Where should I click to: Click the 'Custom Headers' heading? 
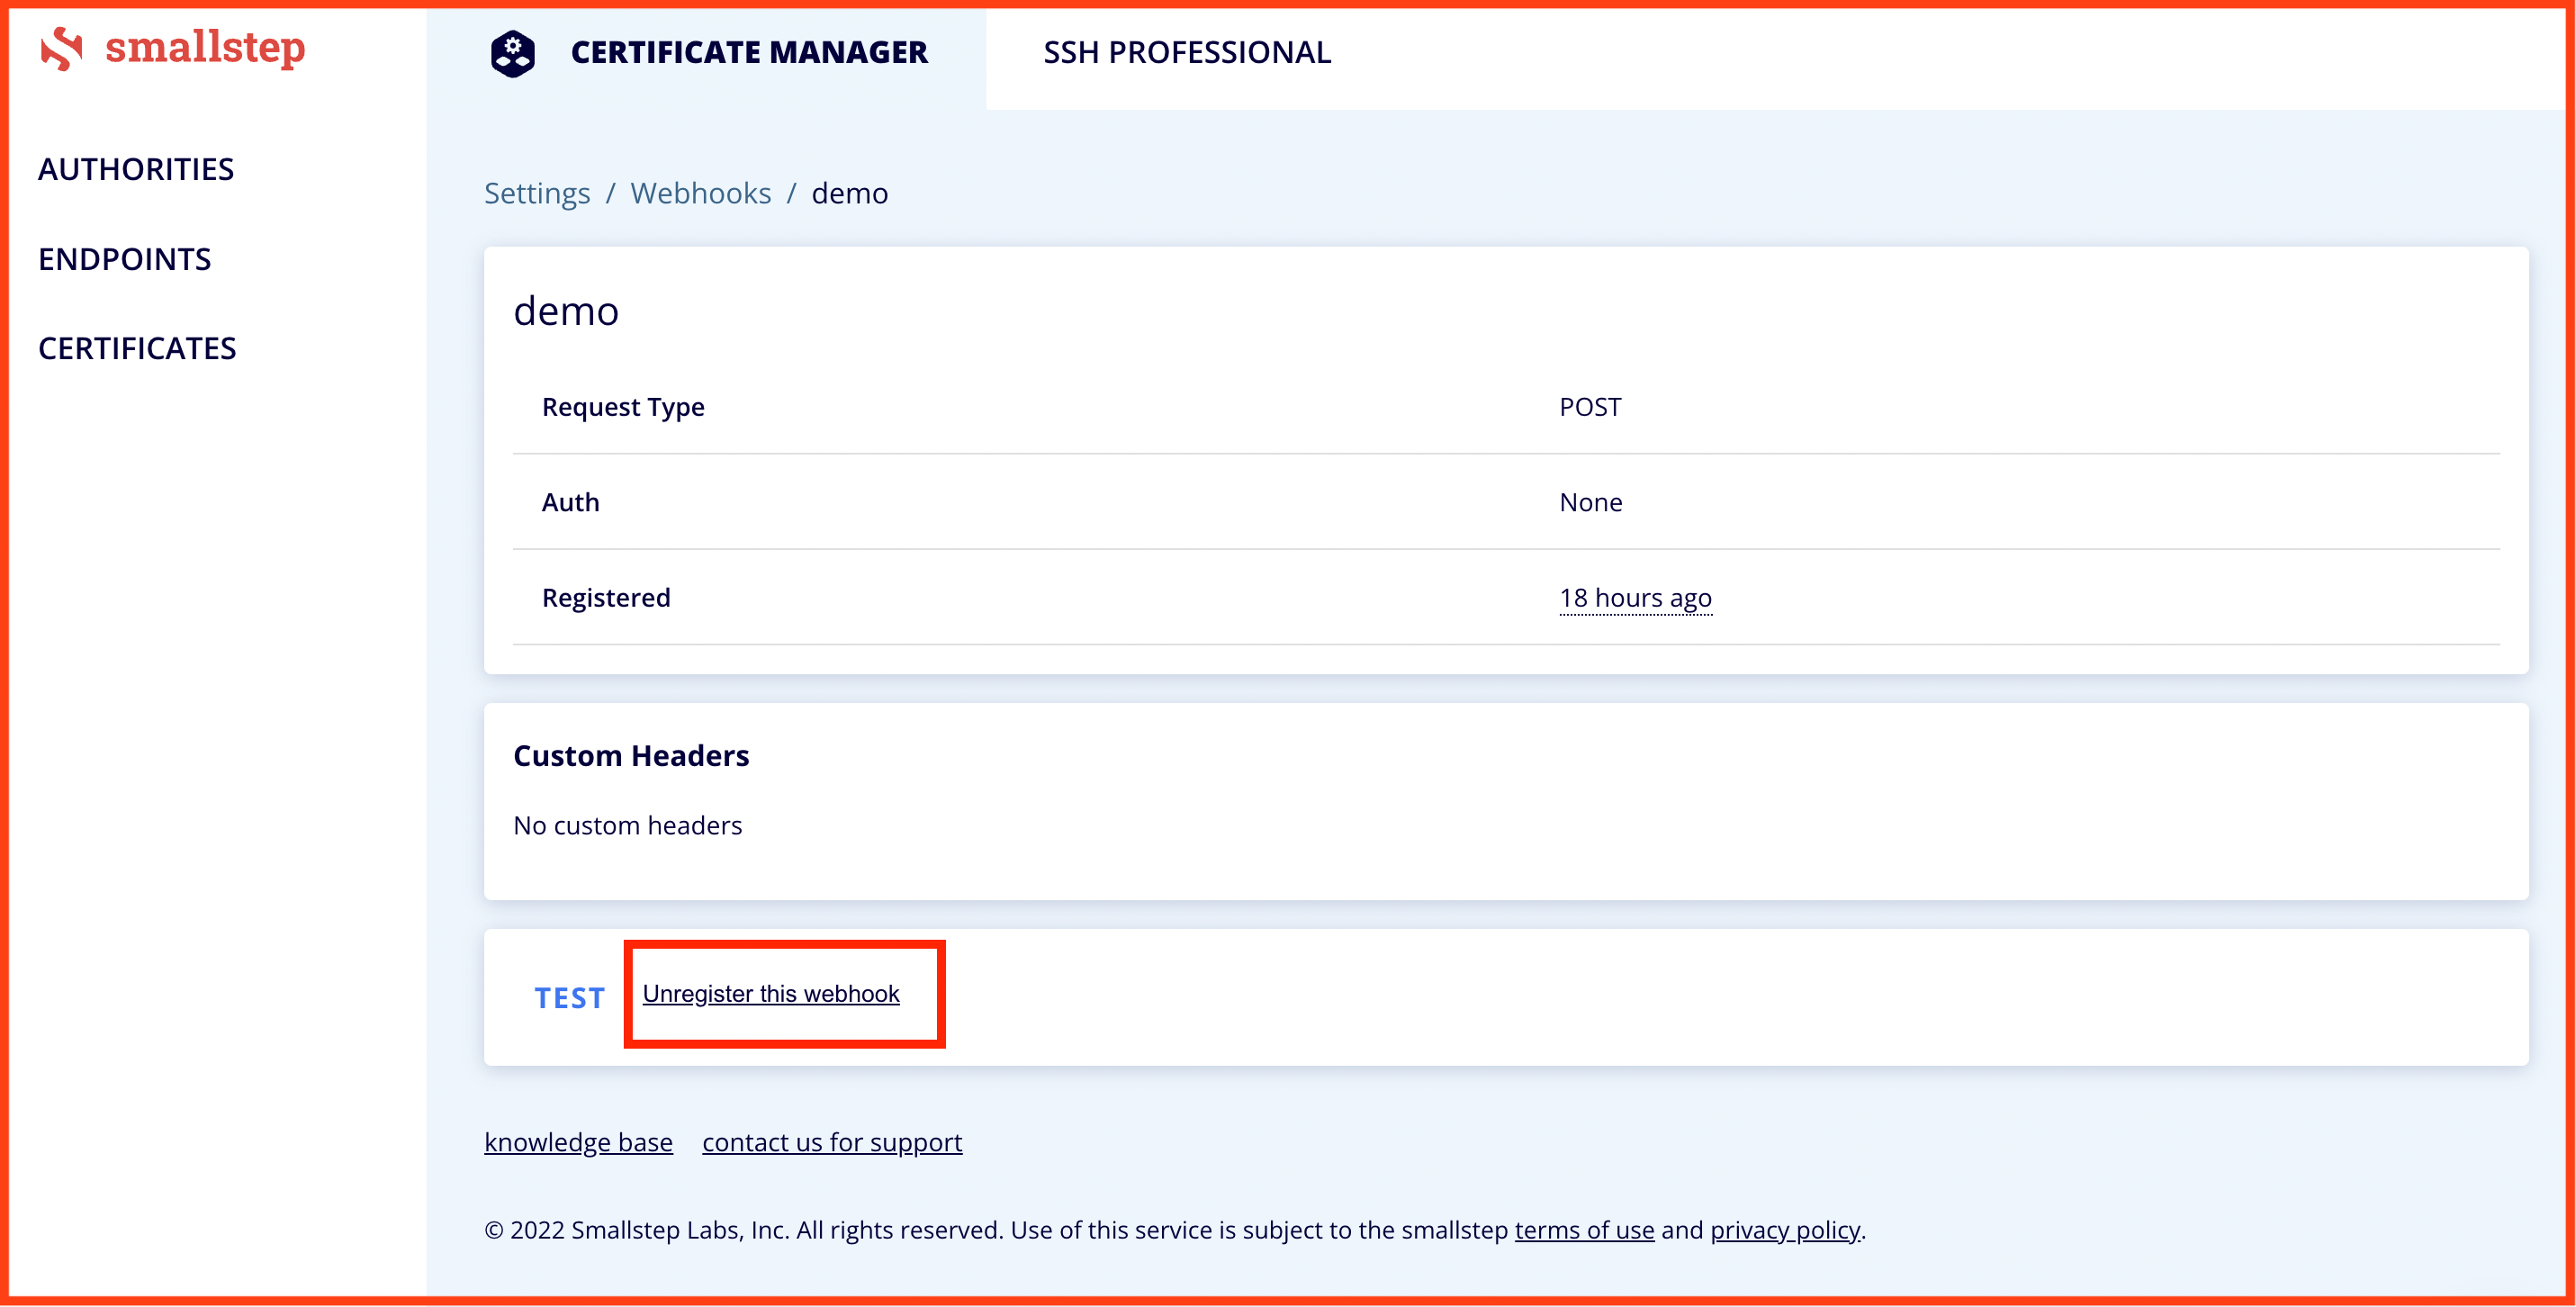pos(631,756)
